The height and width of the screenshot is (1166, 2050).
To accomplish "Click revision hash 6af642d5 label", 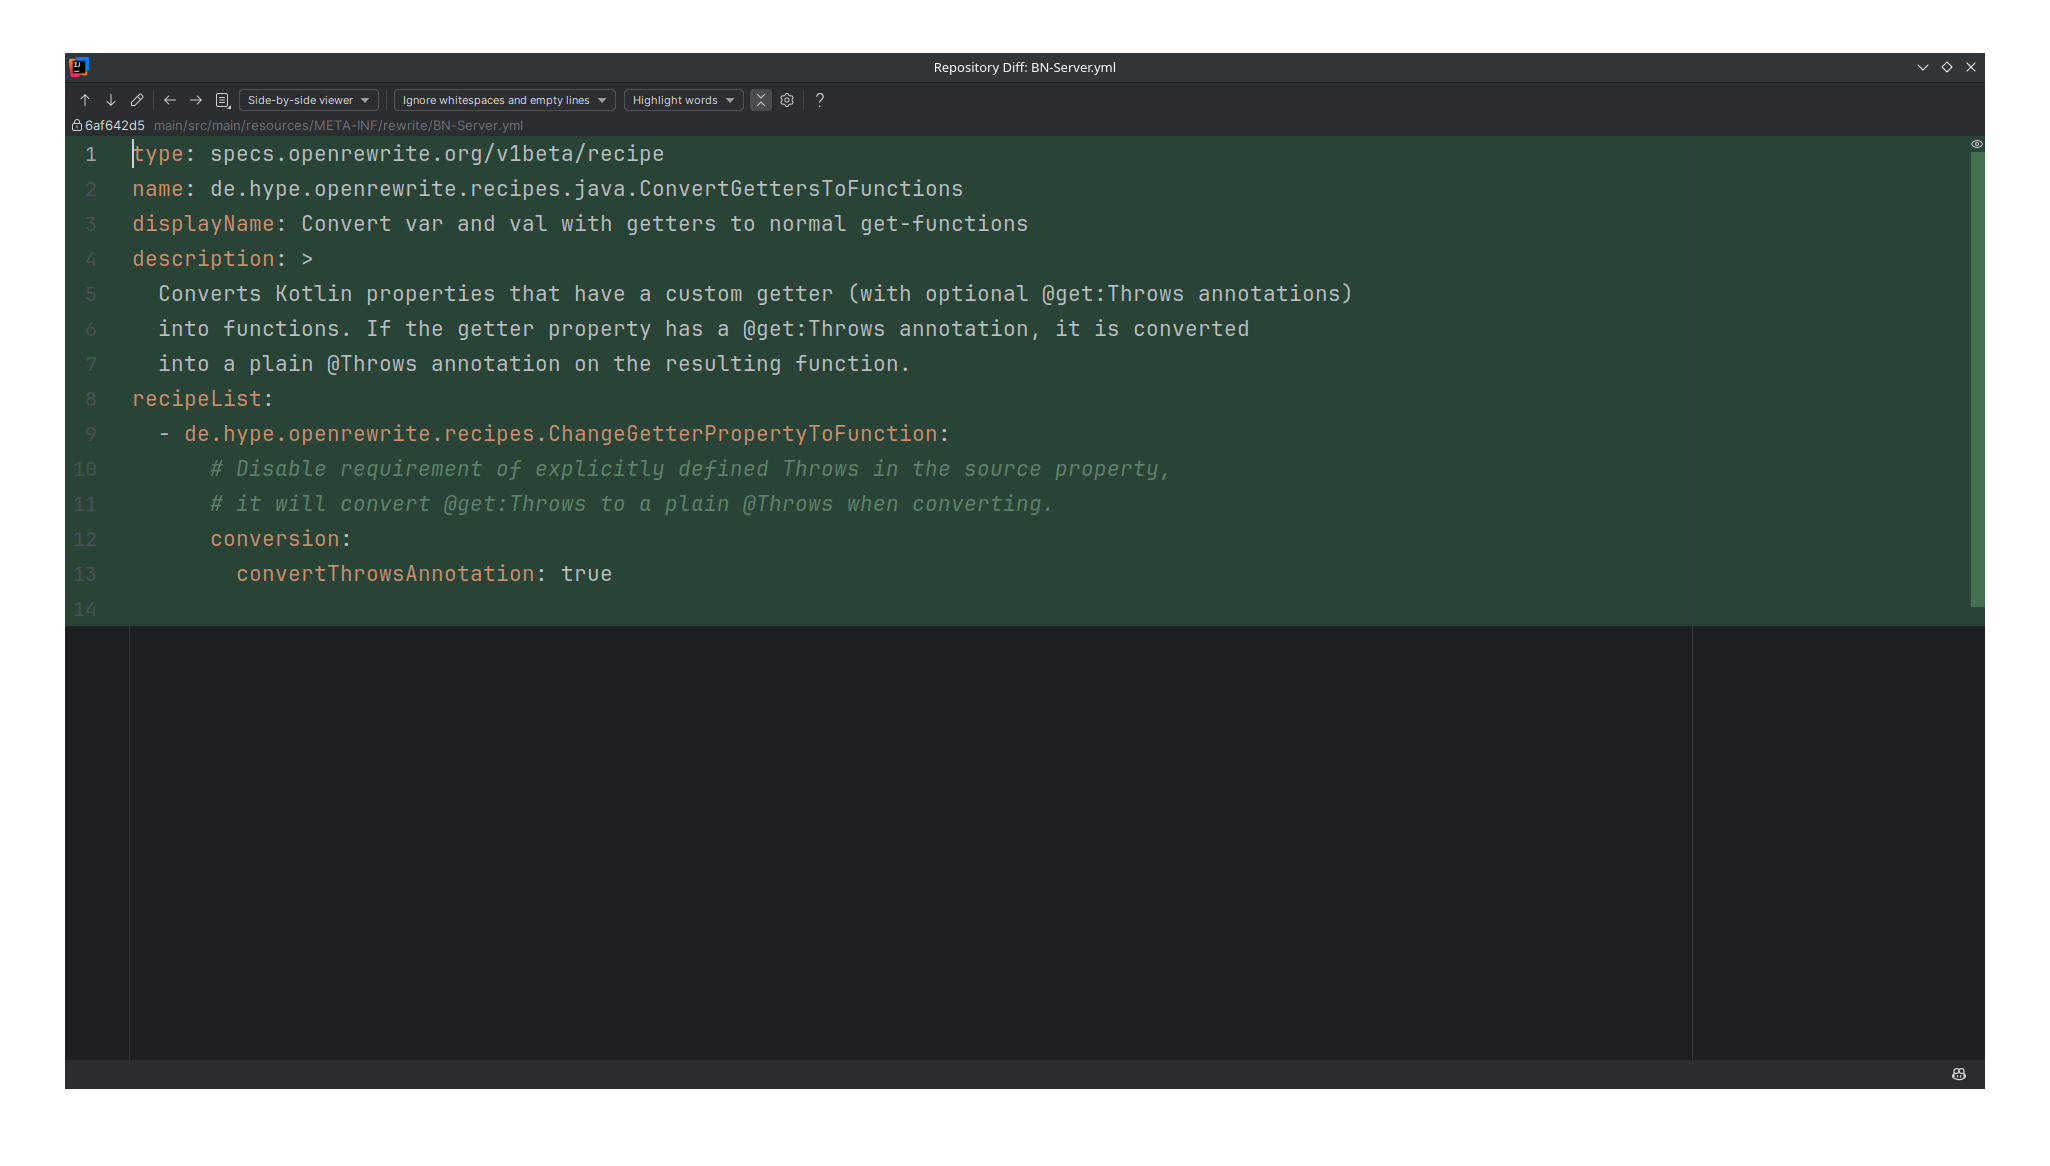I will coord(115,126).
